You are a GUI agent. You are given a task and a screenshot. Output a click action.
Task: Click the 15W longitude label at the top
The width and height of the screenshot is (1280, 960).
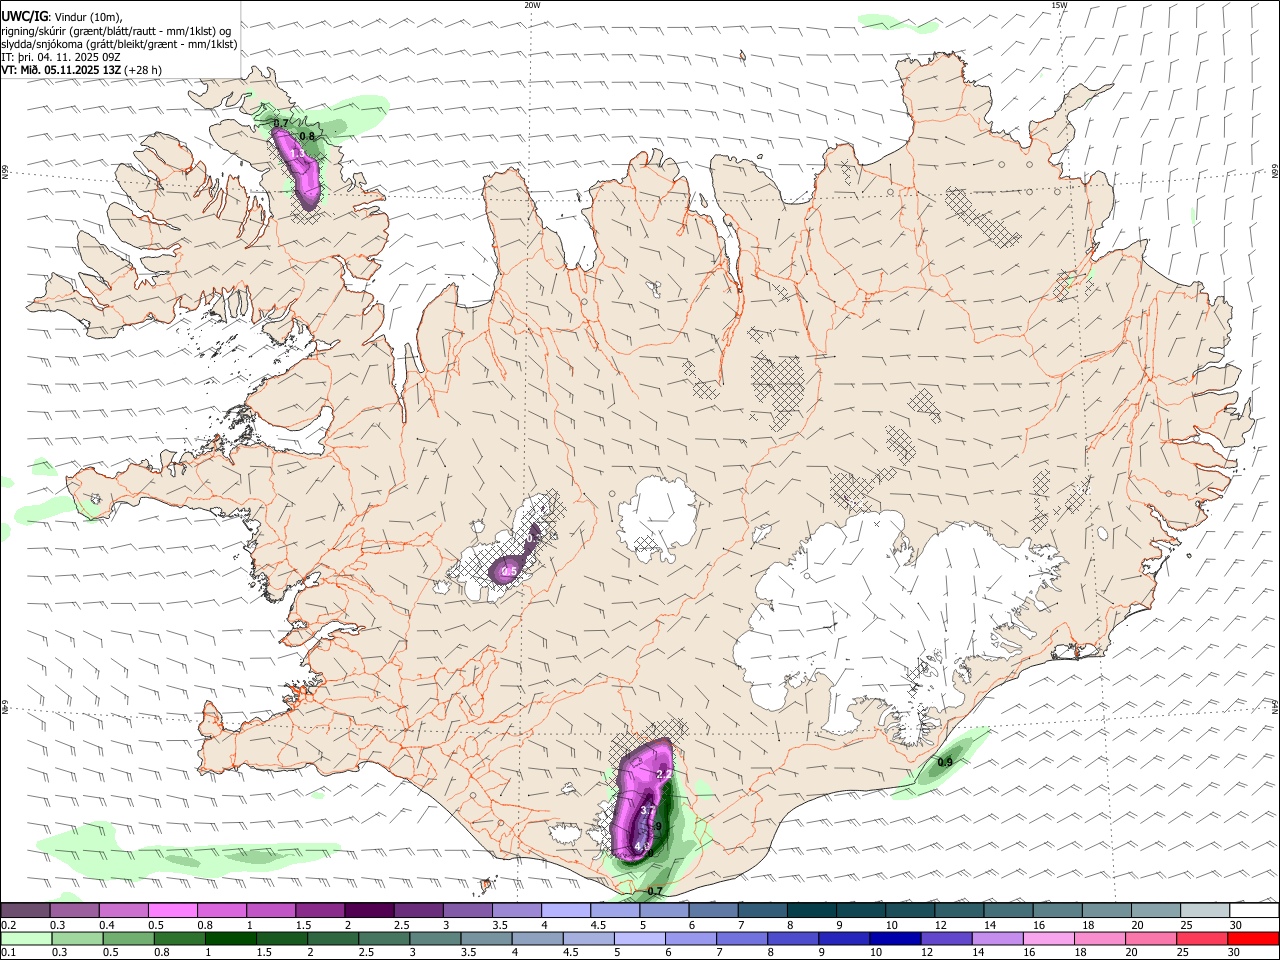tap(1059, 5)
